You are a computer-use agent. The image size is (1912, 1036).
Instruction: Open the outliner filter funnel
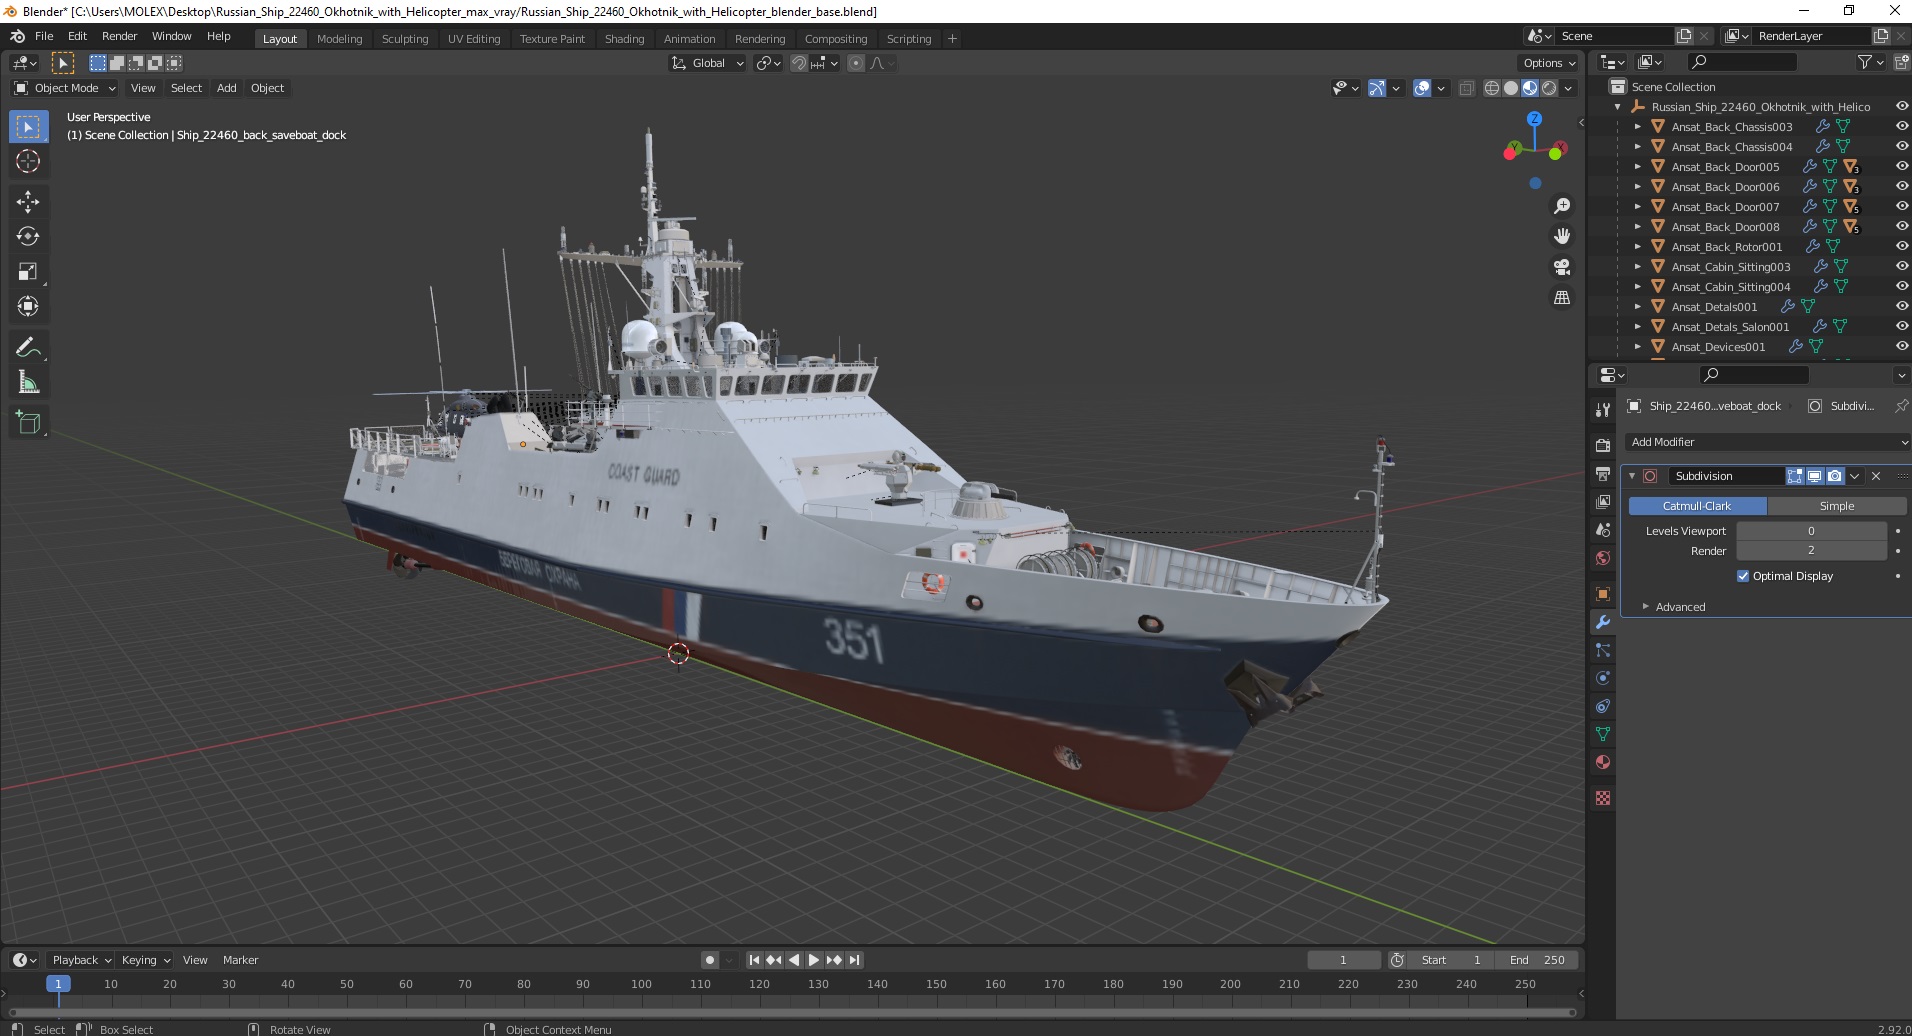click(1865, 62)
